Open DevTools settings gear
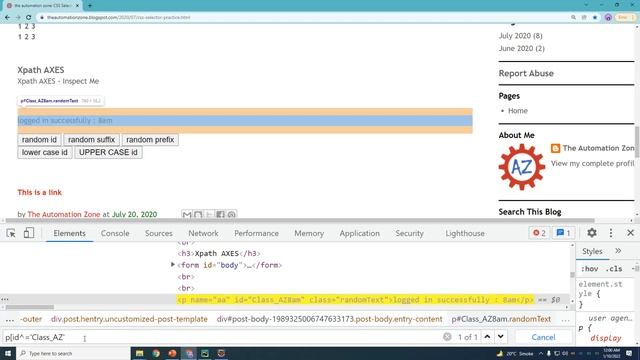The width and height of the screenshot is (640, 360). point(592,233)
